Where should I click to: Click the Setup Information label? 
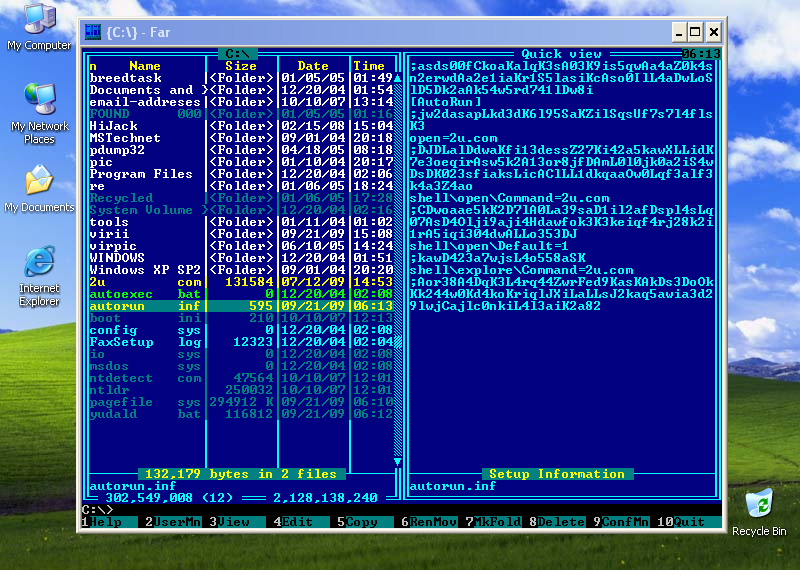(557, 474)
